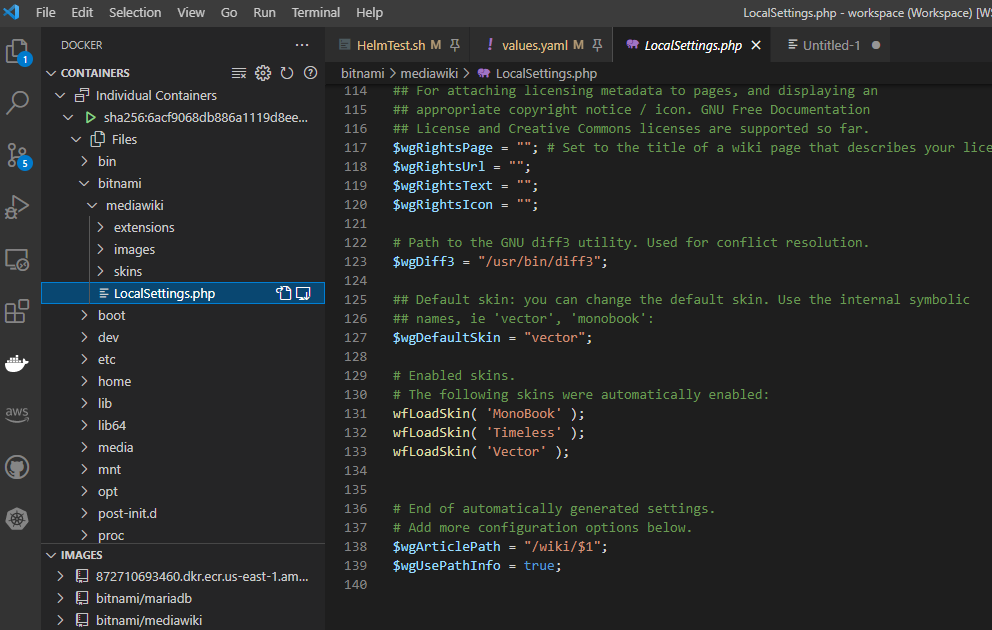
Task: Collapse the bitnami folder
Action: coord(84,183)
